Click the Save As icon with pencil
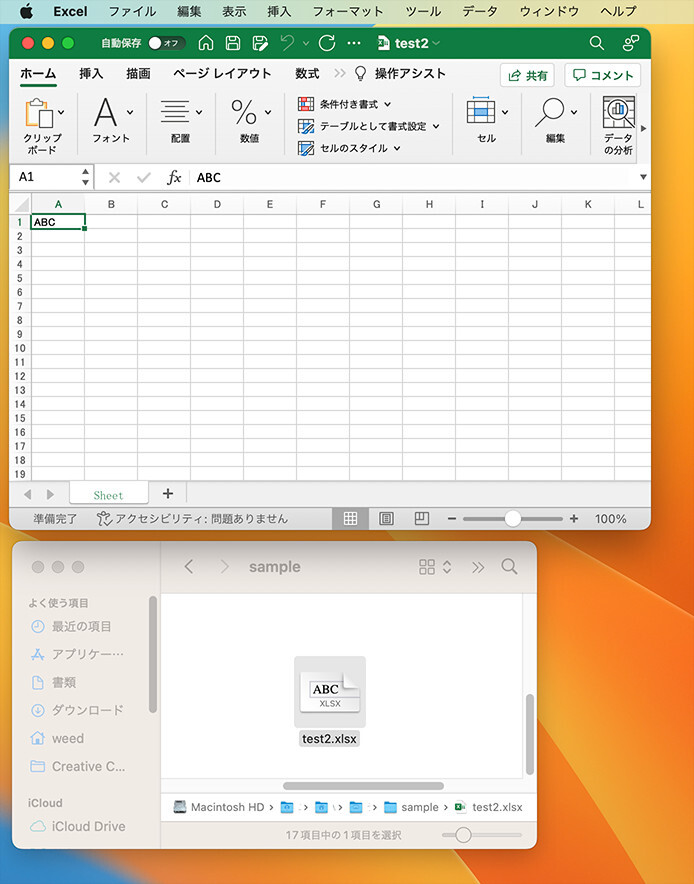Image resolution: width=694 pixels, height=884 pixels. [260, 43]
